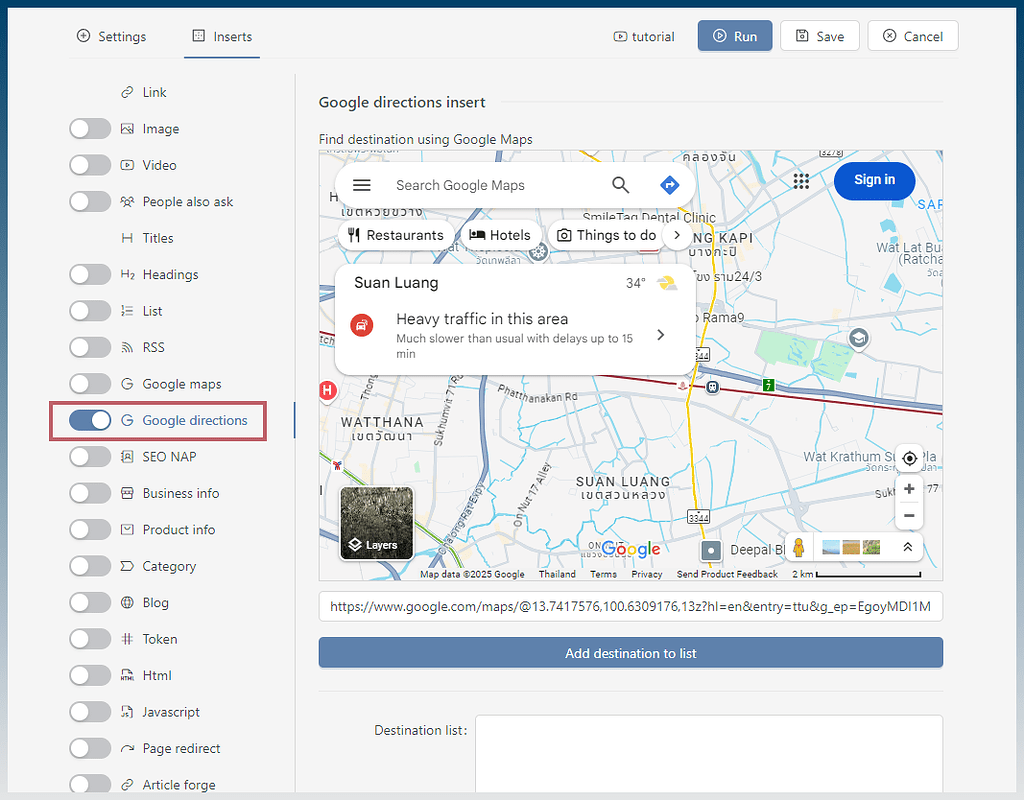
Task: Collapse the map layer selector with its chevron
Action: (908, 547)
